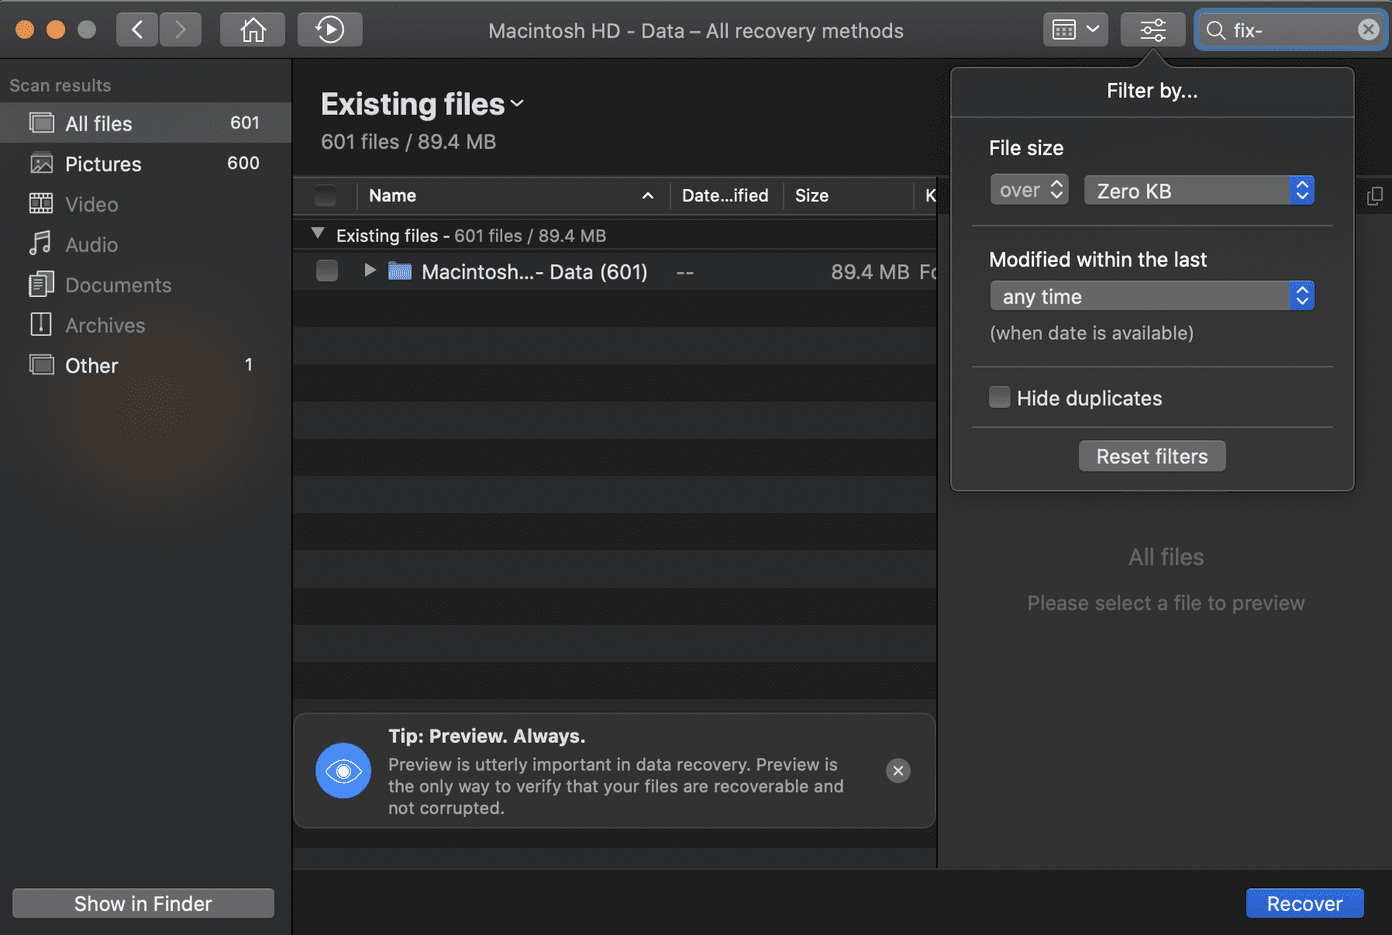Click the Archives sidebar icon
The height and width of the screenshot is (935, 1392).
pyautogui.click(x=41, y=324)
